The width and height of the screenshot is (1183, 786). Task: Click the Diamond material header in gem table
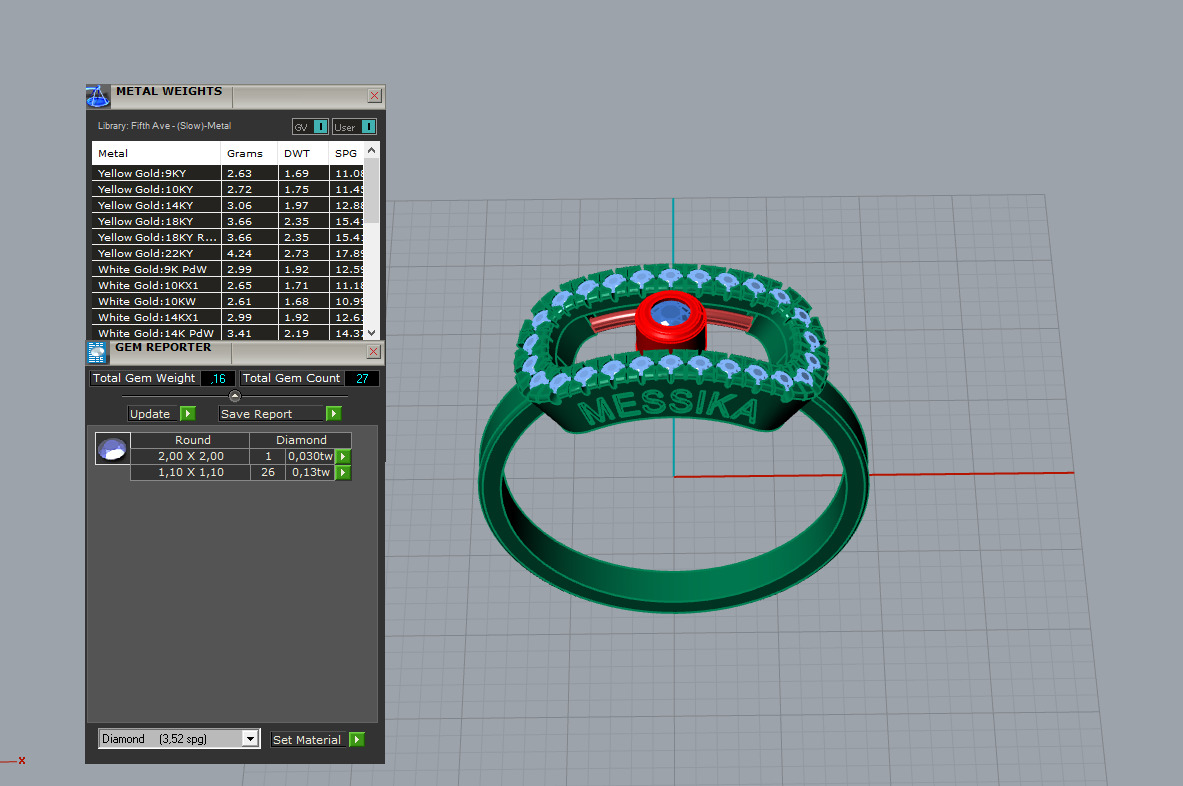click(x=301, y=440)
